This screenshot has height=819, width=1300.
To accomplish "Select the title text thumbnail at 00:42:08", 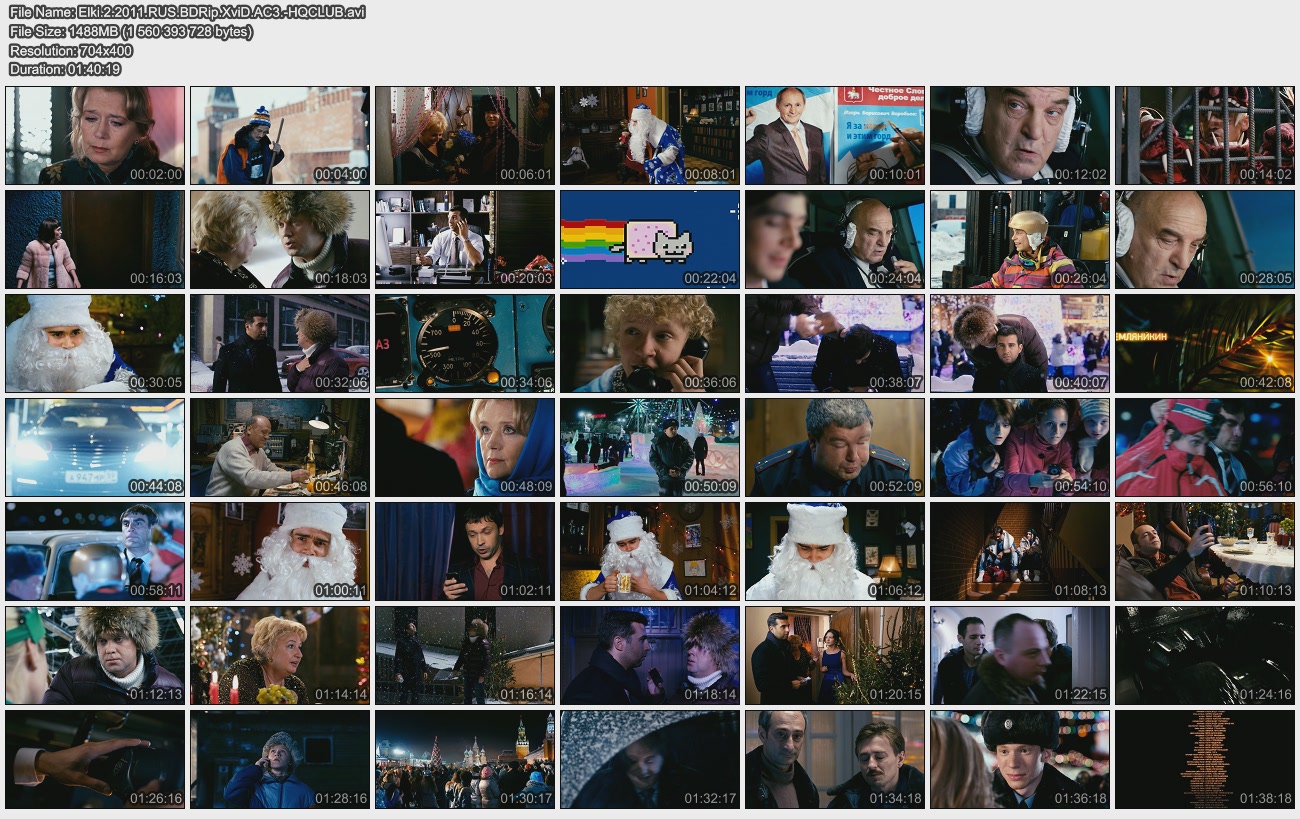I will coord(1205,344).
